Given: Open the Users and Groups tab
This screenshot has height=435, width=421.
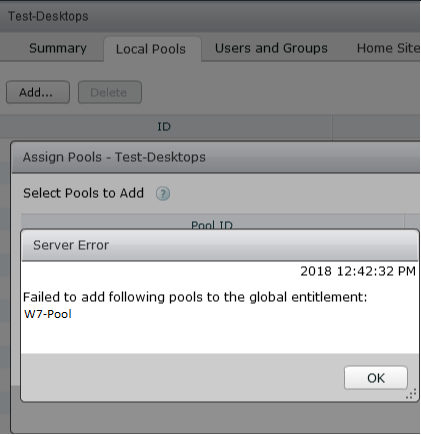Looking at the screenshot, I should tap(271, 48).
